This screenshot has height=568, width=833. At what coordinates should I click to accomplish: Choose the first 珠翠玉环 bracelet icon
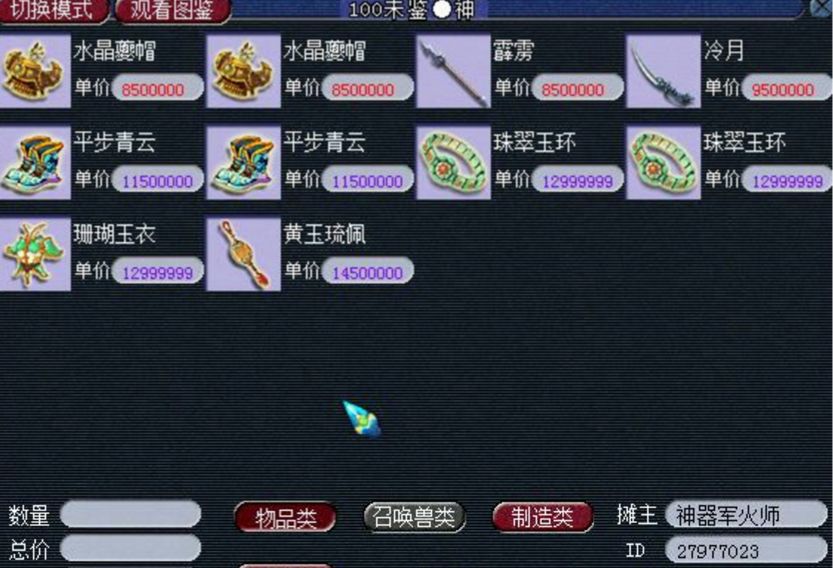453,163
